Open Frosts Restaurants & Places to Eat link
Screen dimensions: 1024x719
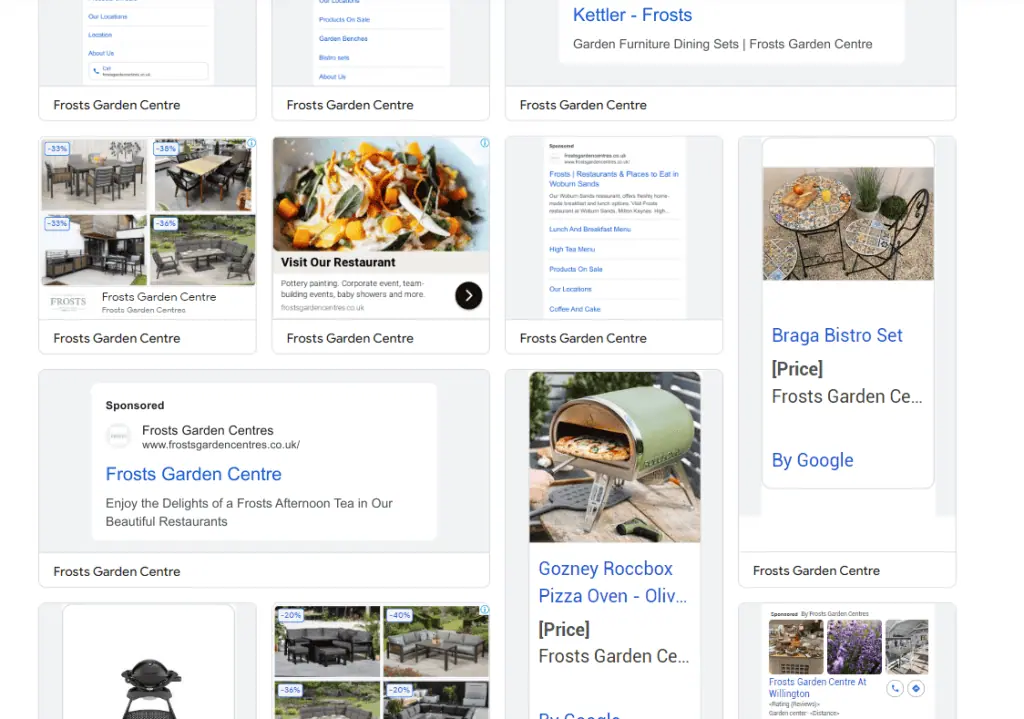[613, 179]
